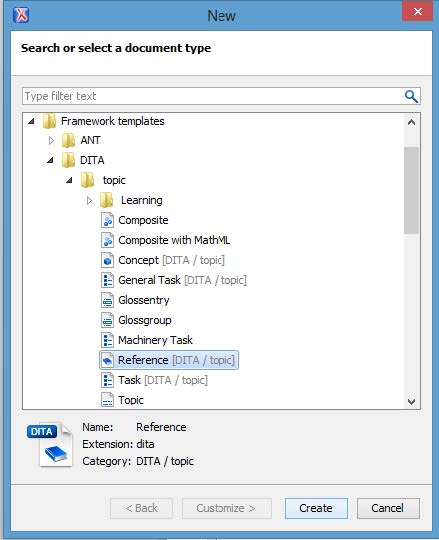Click the Create button
The width and height of the screenshot is (439, 540).
[316, 508]
